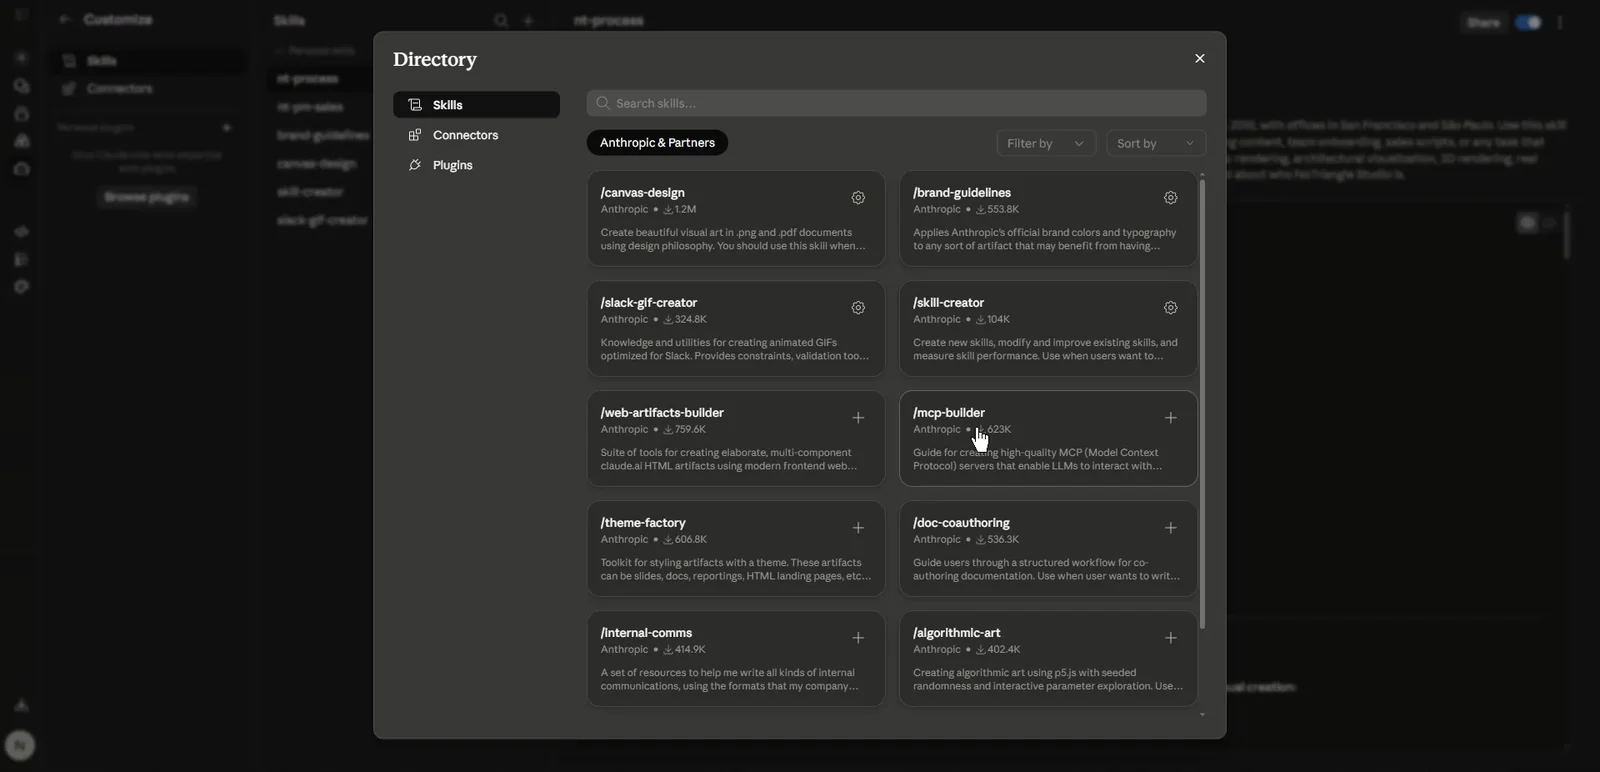Click back arrow next to Customize
This screenshot has width=1600, height=772.
(x=65, y=20)
